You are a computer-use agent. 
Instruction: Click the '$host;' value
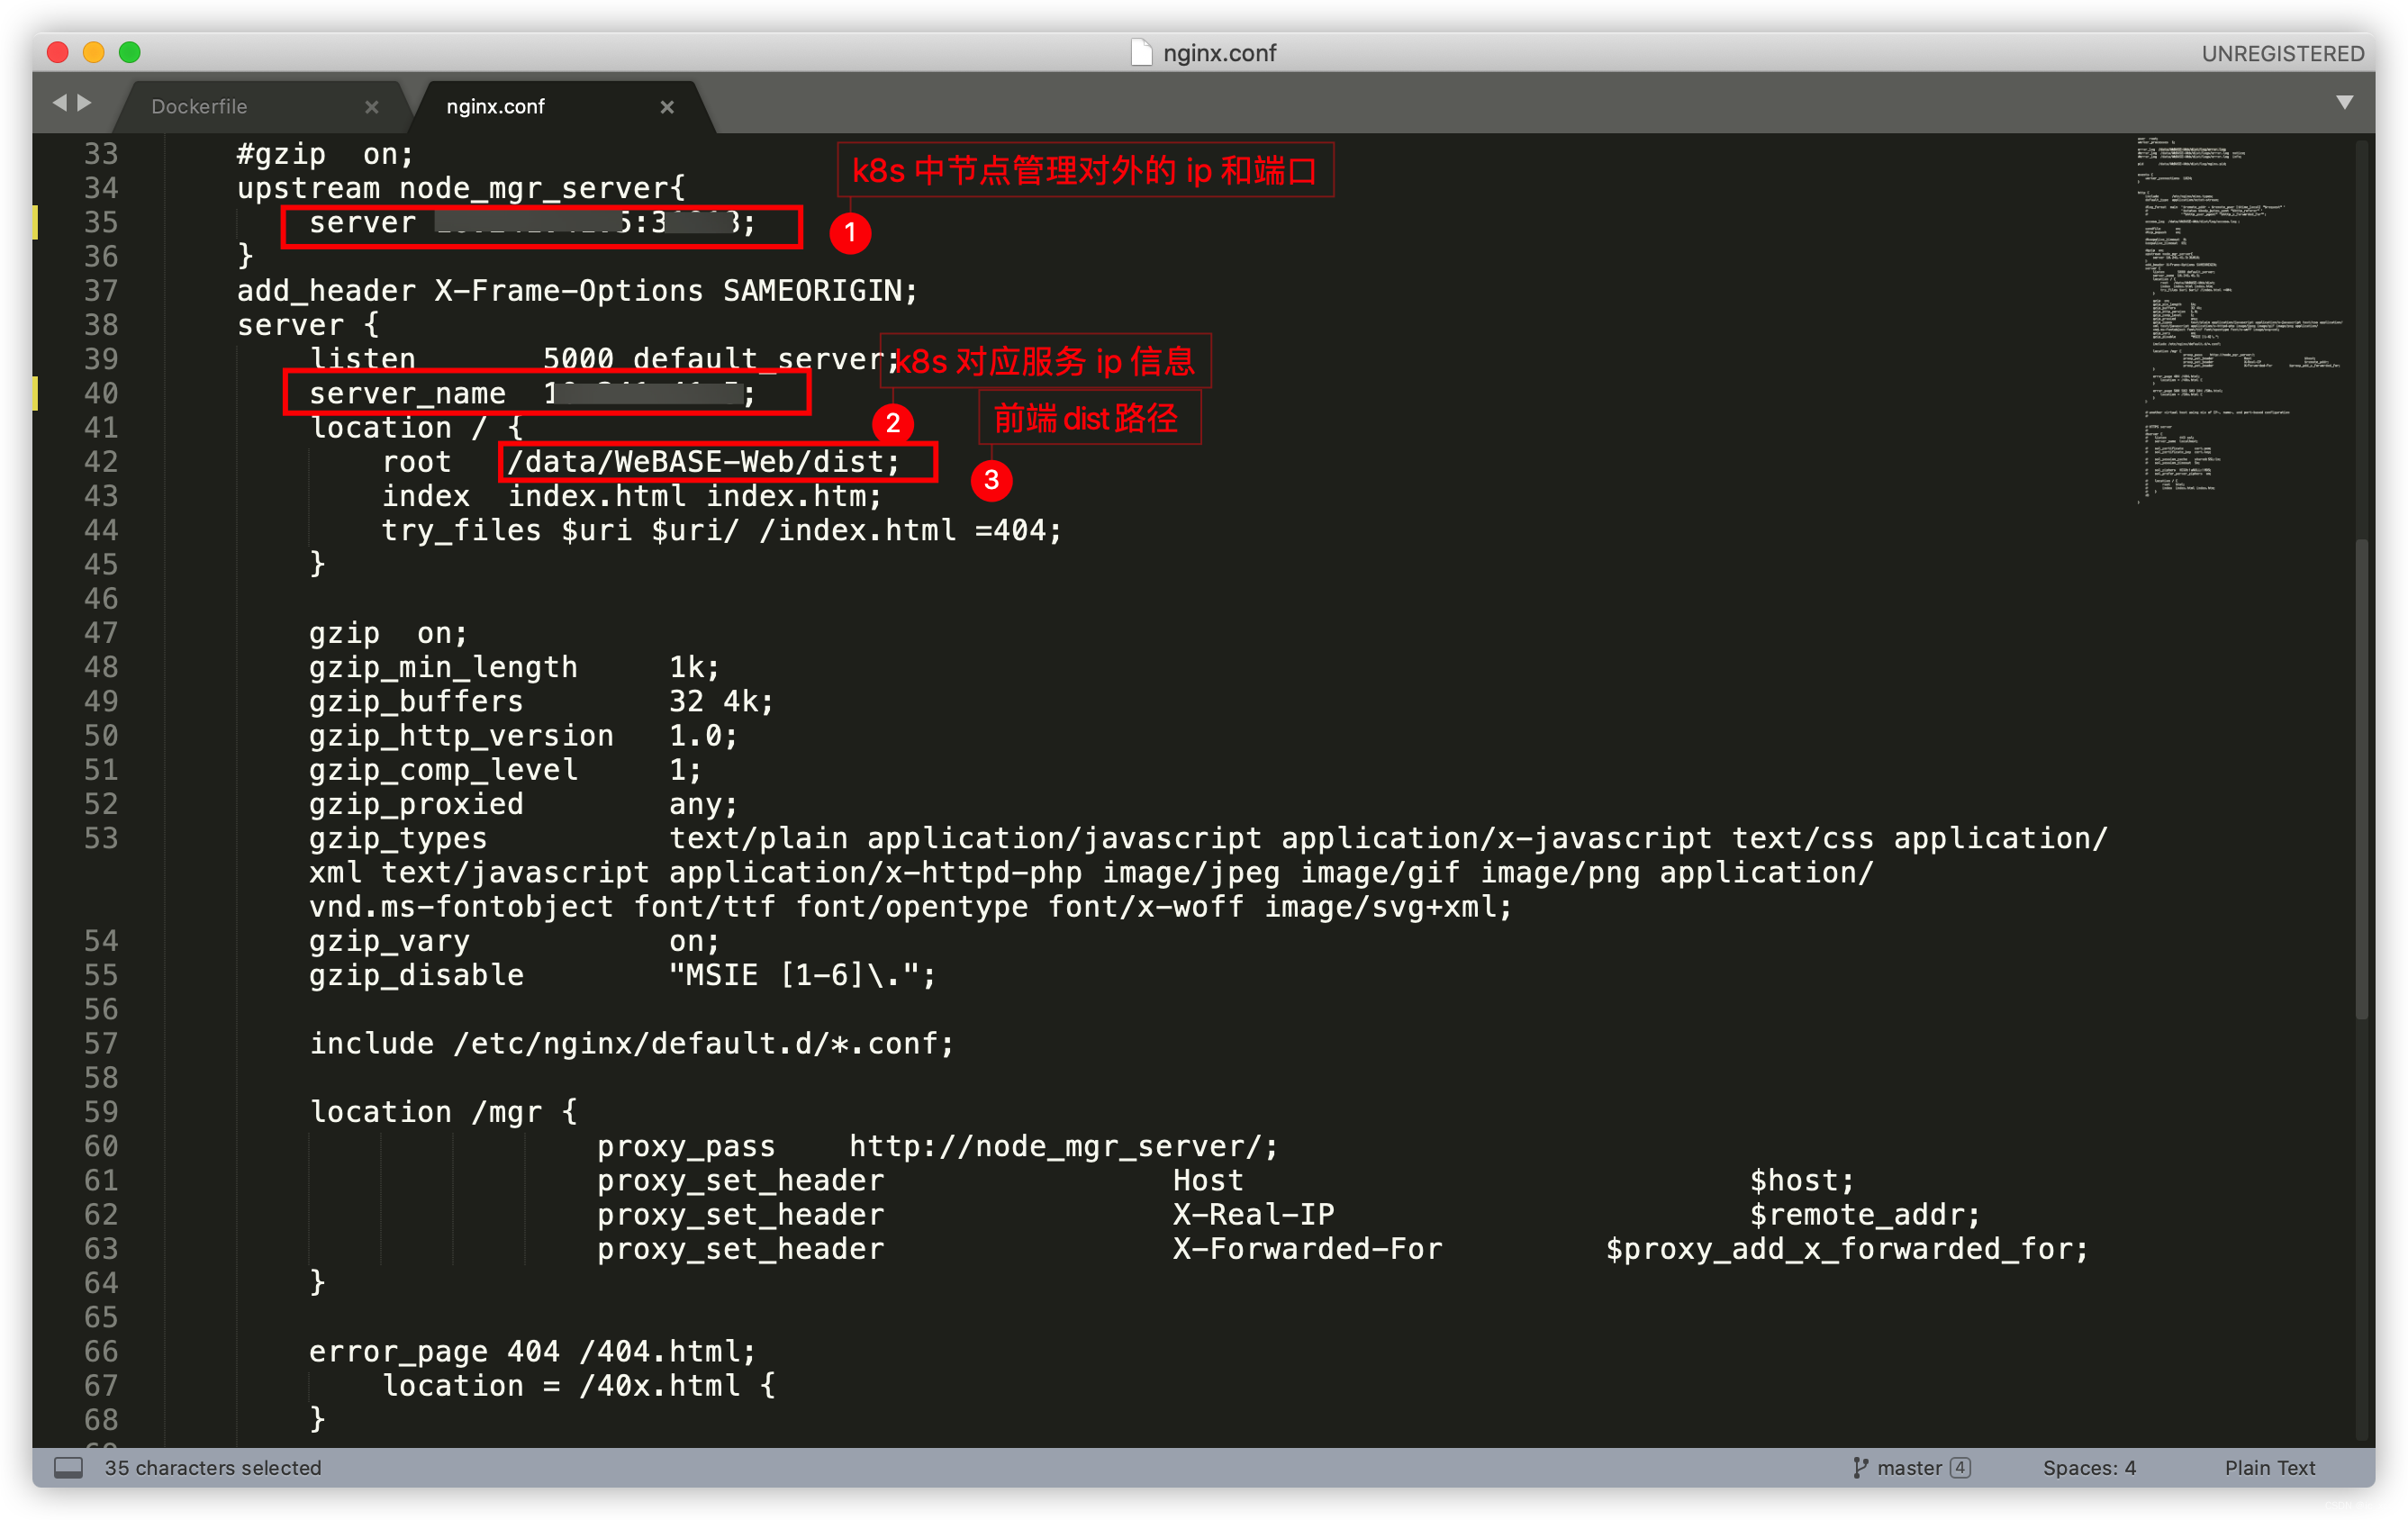pos(1802,1180)
